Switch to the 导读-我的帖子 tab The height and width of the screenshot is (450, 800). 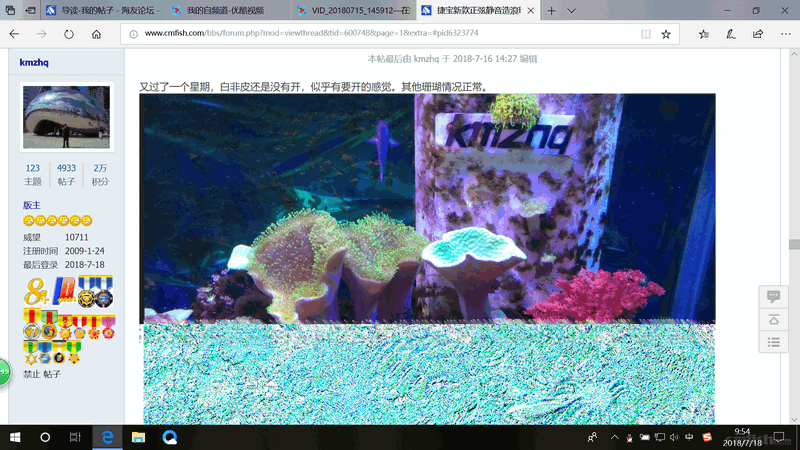point(102,10)
